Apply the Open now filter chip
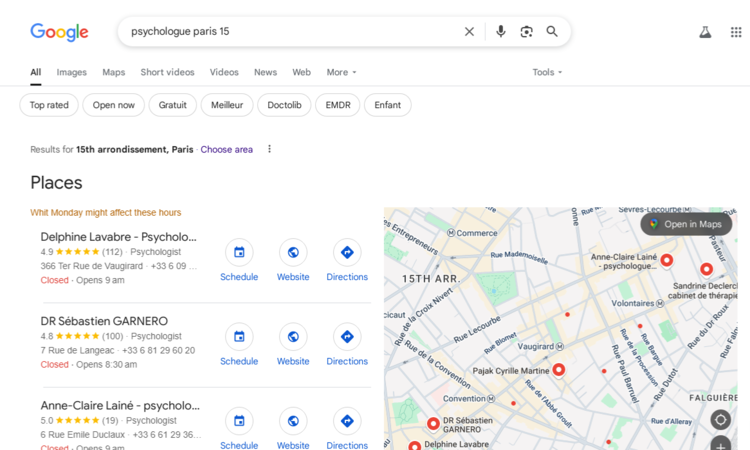750x450 pixels. tap(113, 105)
